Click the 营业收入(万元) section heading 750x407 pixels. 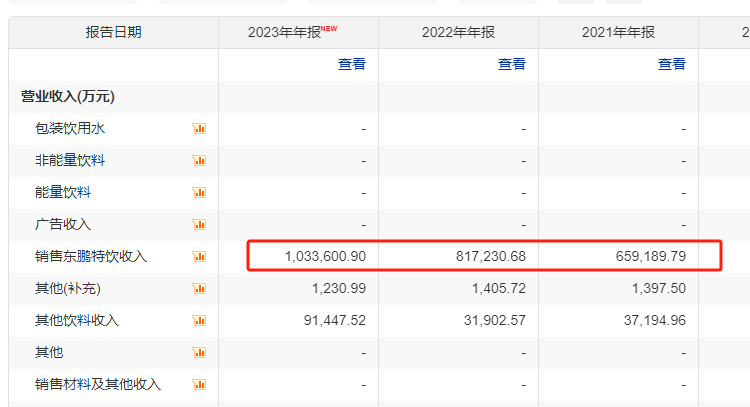pyautogui.click(x=68, y=97)
